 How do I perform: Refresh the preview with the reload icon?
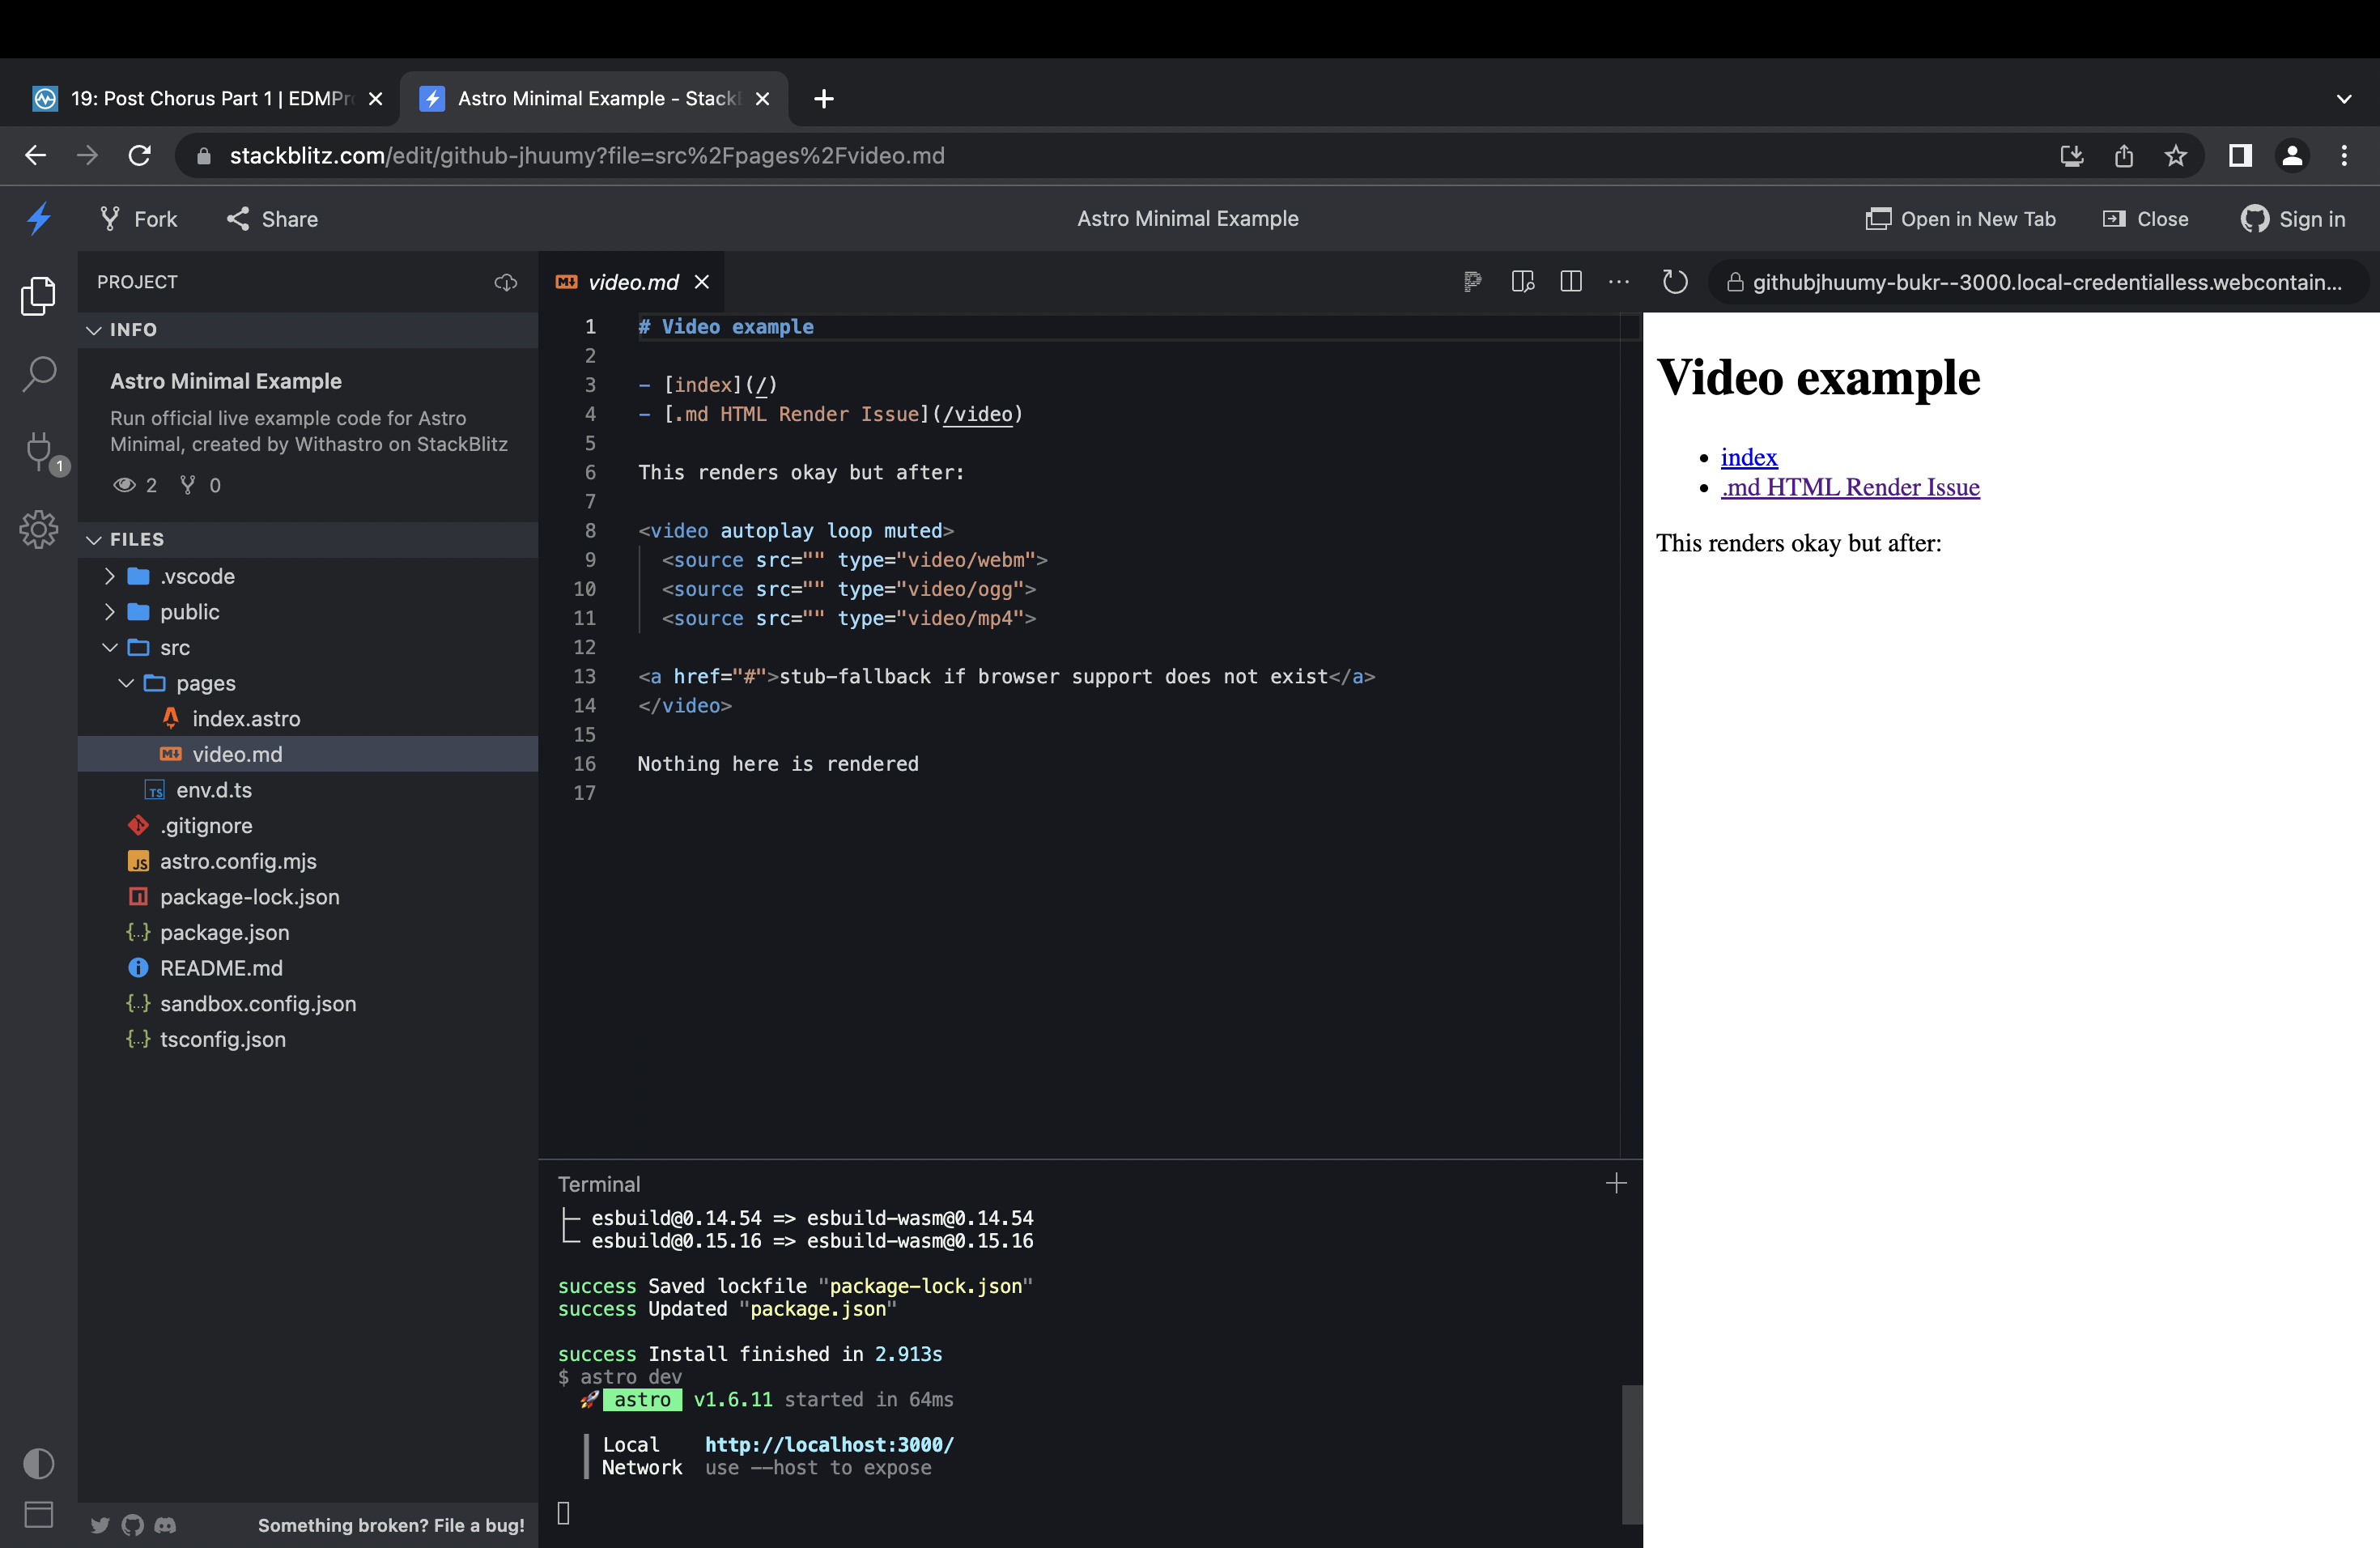click(x=1674, y=281)
